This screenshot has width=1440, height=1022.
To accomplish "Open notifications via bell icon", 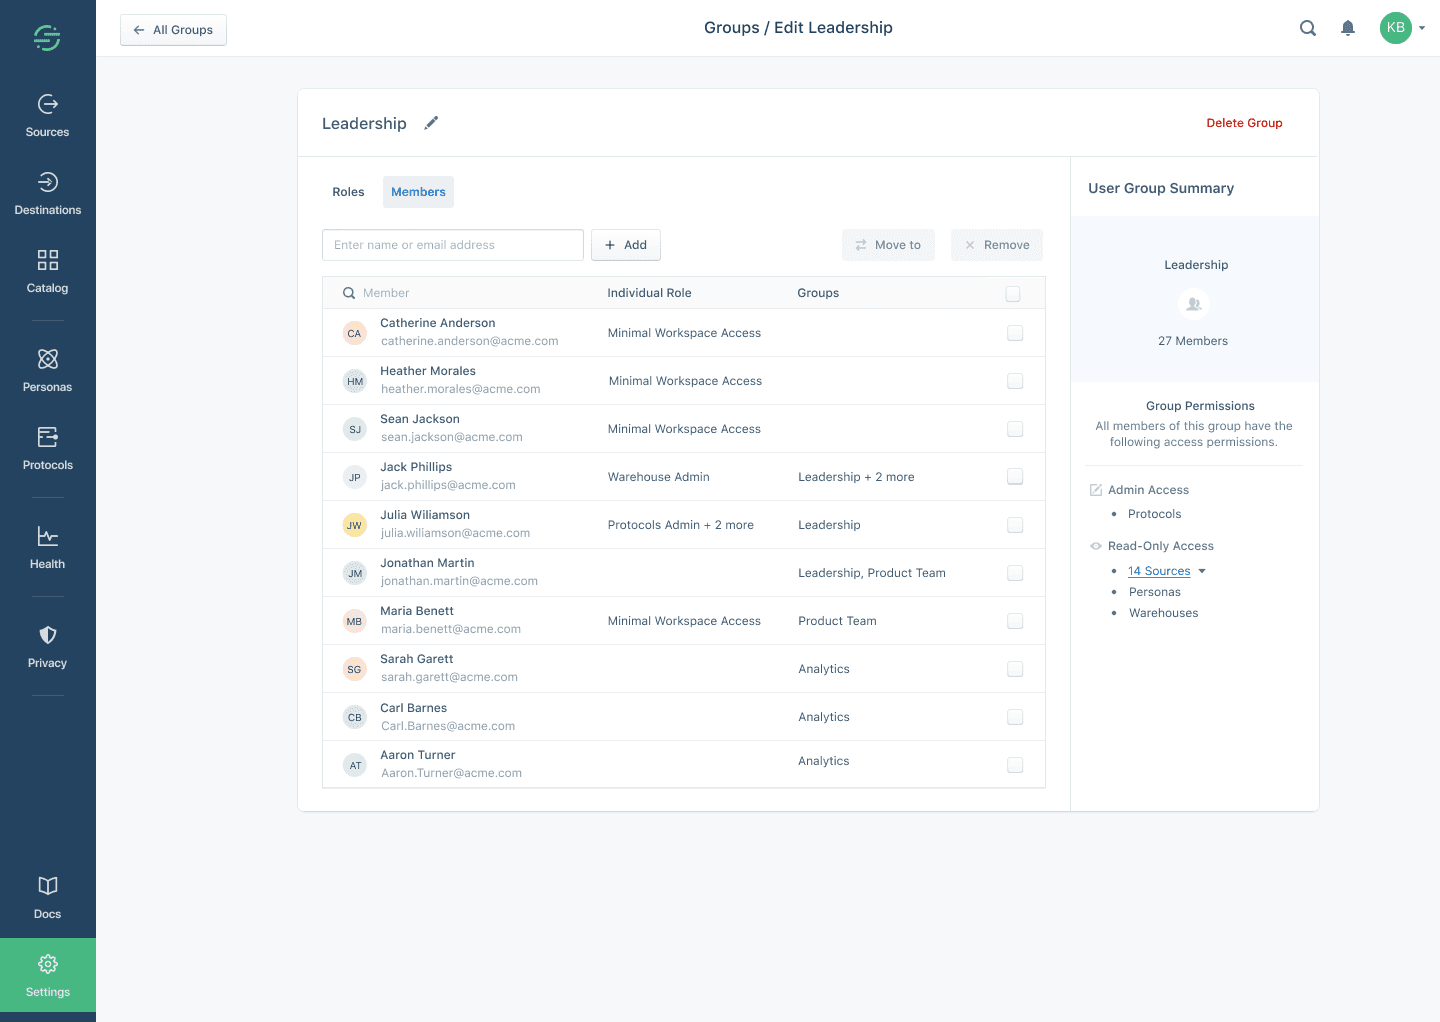I will coord(1348,28).
